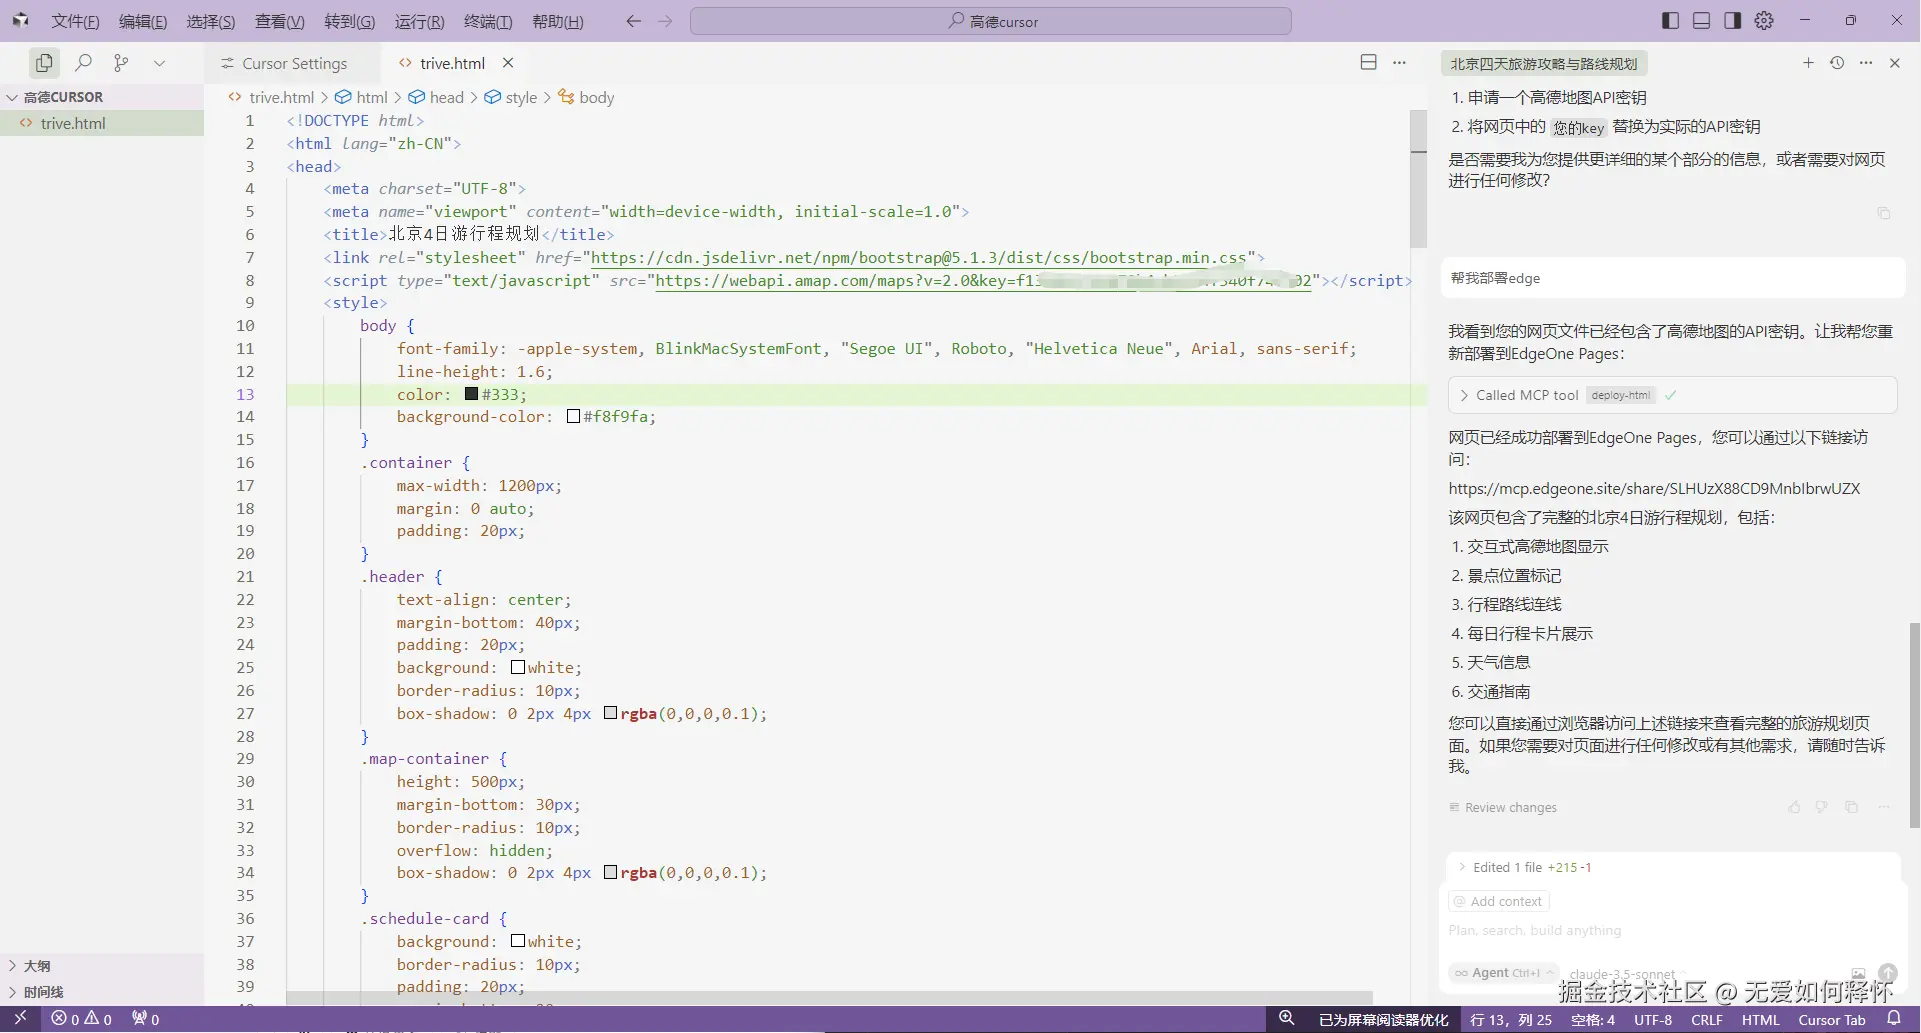Copy the response with the copy icon
This screenshot has width=1921, height=1033.
(1852, 807)
